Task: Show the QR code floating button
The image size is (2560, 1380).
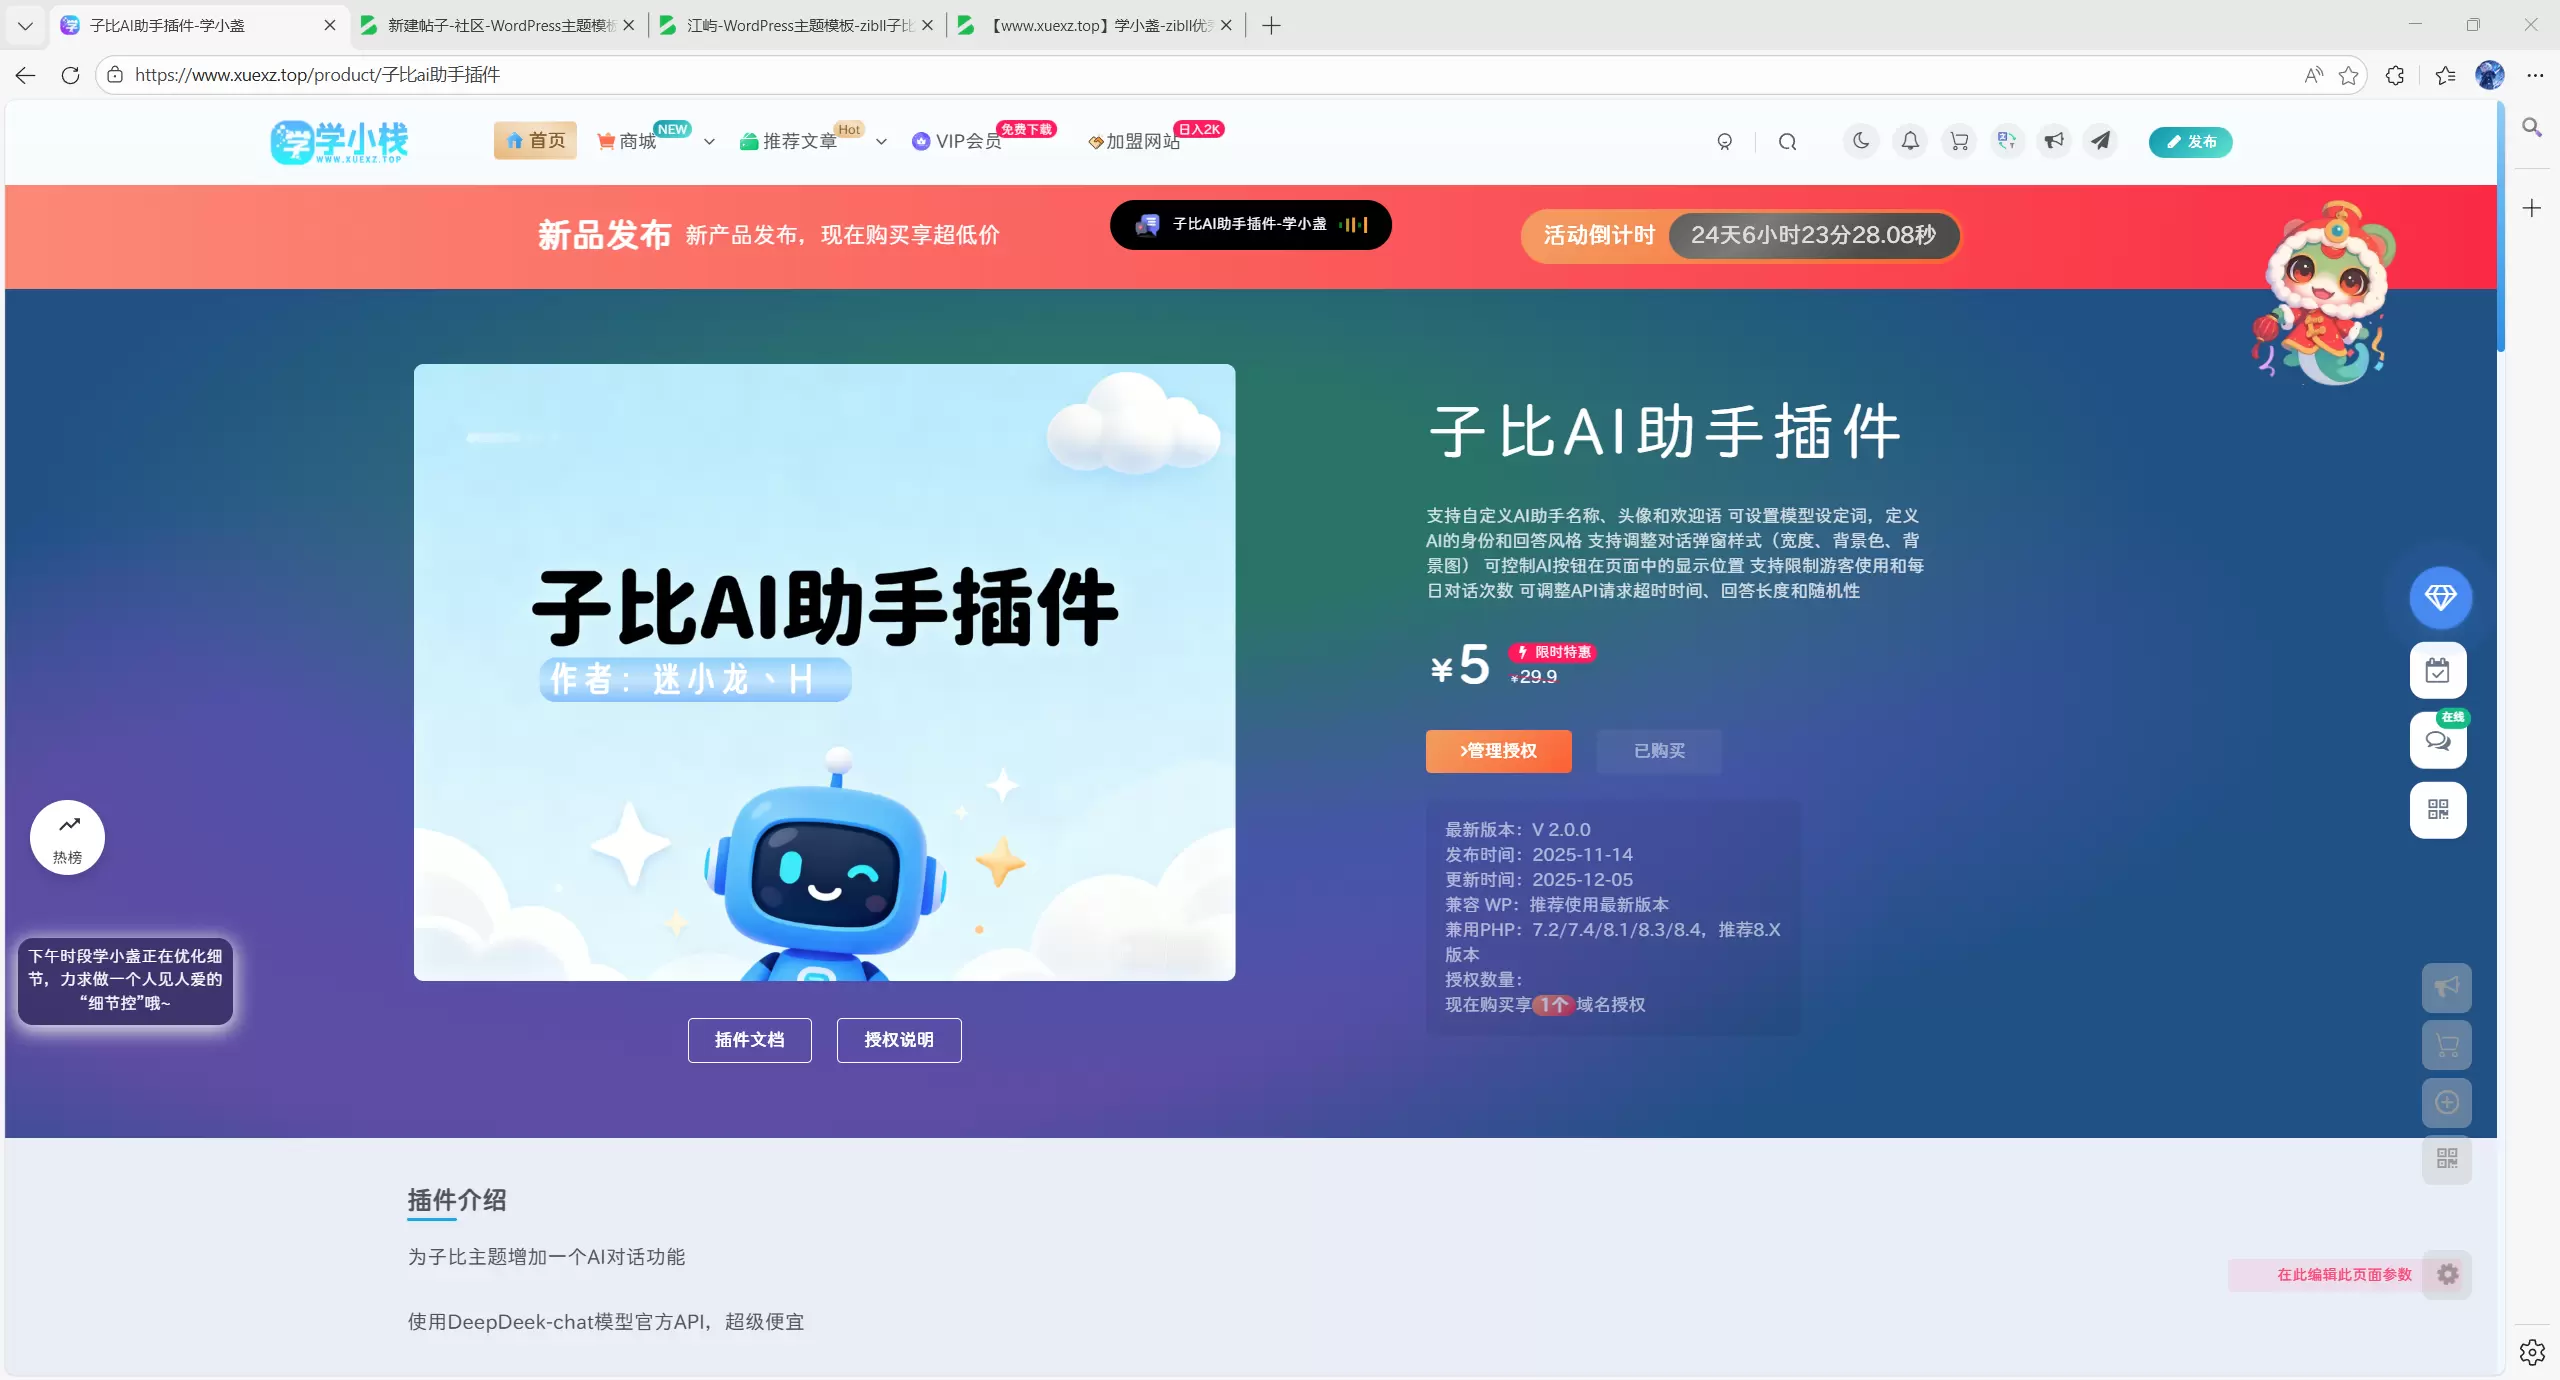Action: 2438,810
